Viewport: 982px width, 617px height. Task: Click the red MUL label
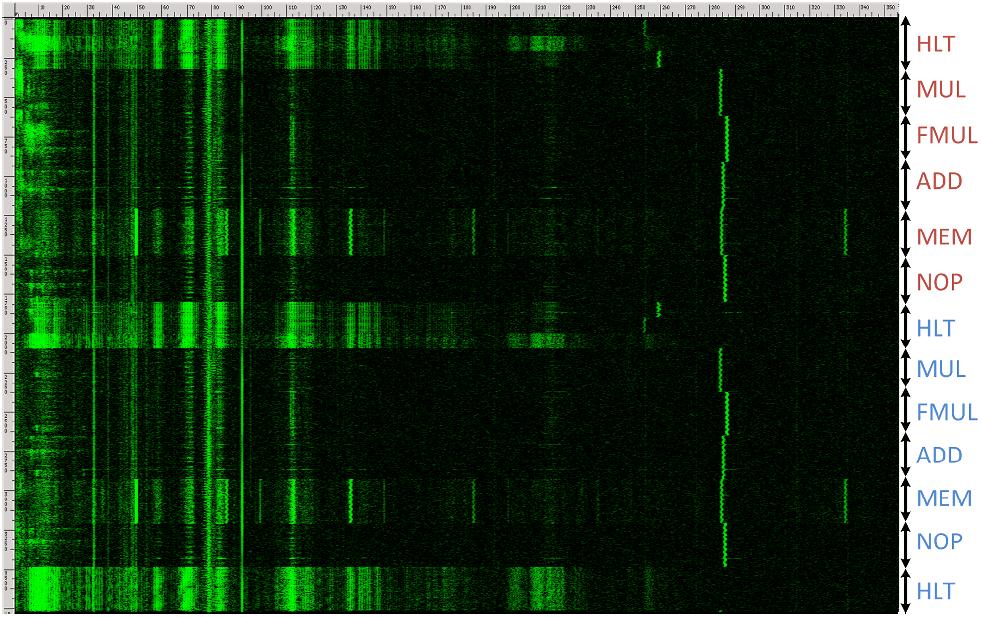point(941,90)
